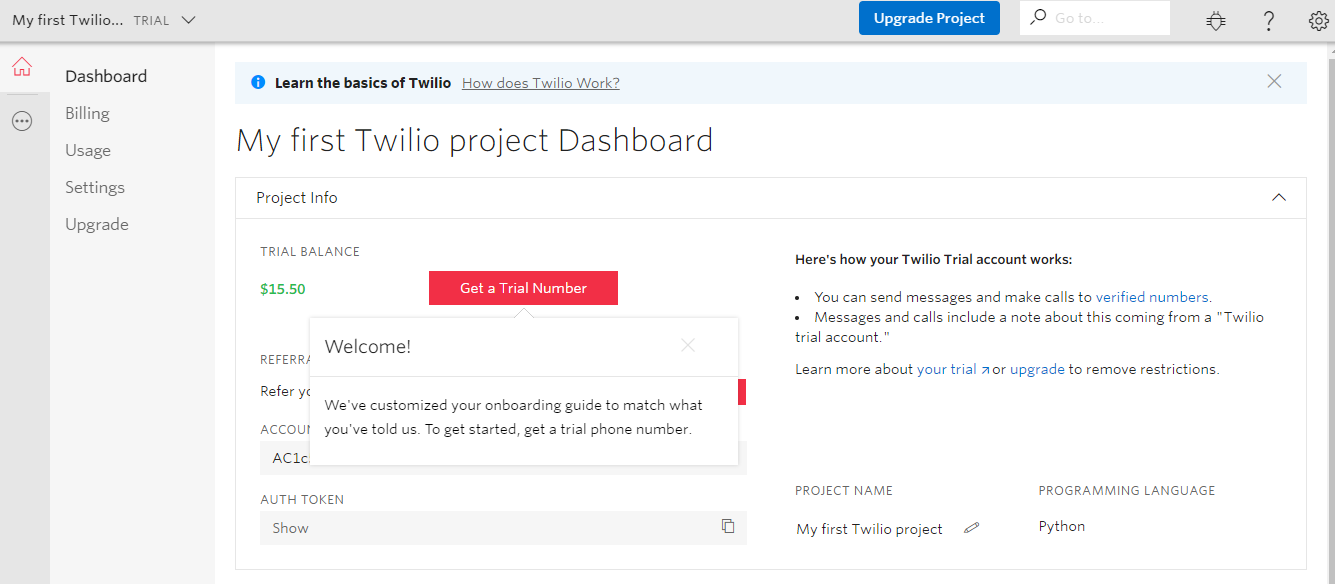Click the My first Twilio project Dashboard heading
Image resolution: width=1335 pixels, height=584 pixels.
[x=475, y=140]
